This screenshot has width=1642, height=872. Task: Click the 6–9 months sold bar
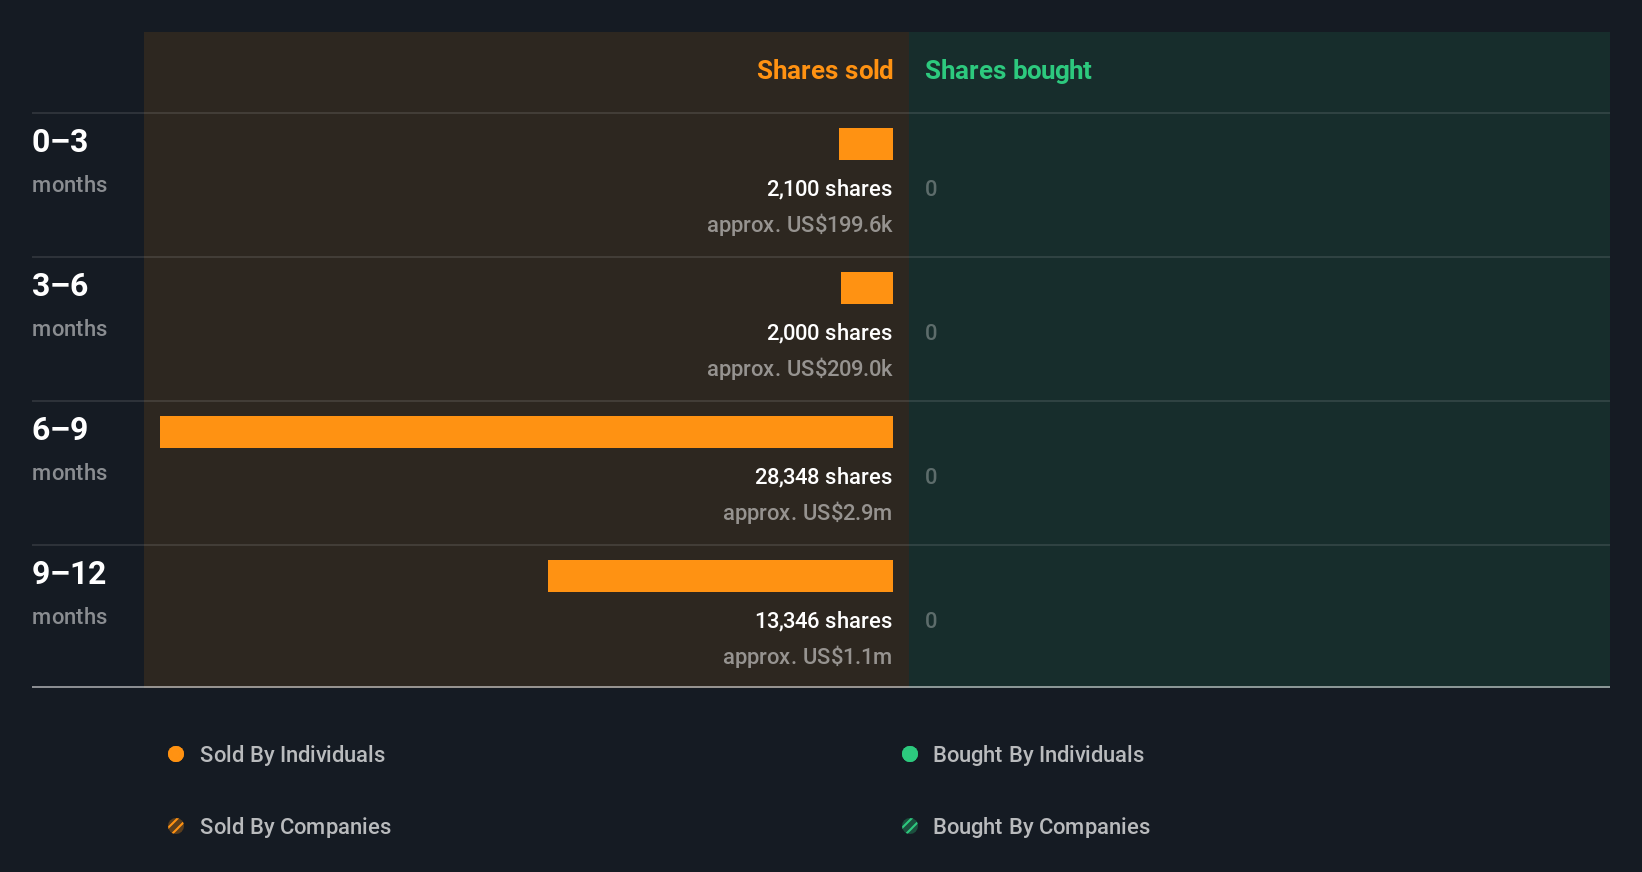(x=526, y=432)
